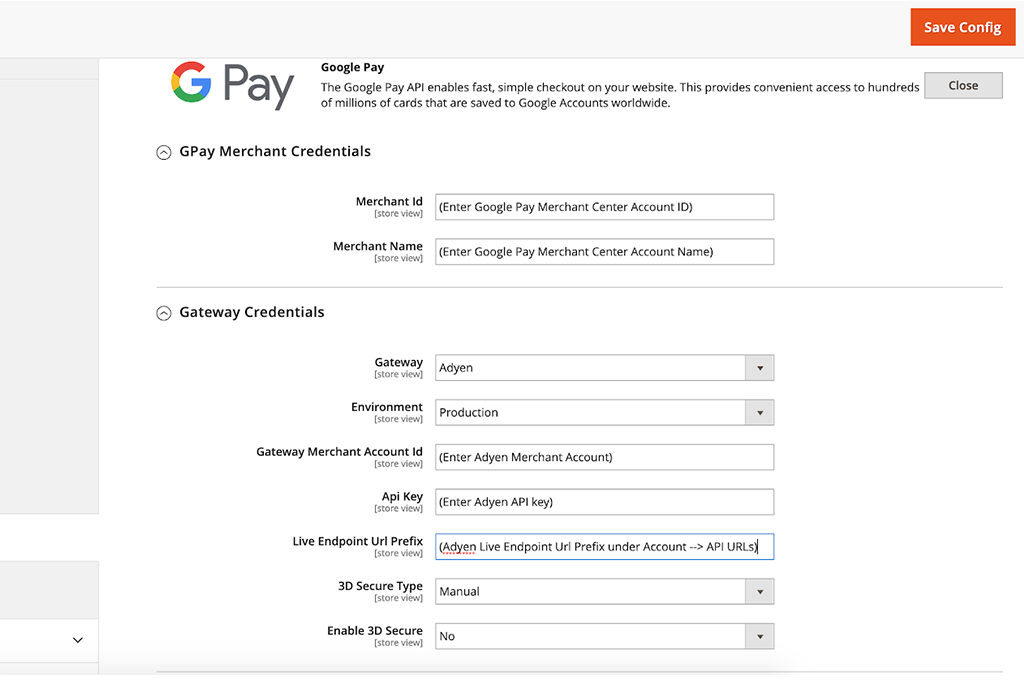Screen dimensions: 1024x682
Task: Click the circled chevron beside GPay Merchant Credentials
Action: coord(163,152)
